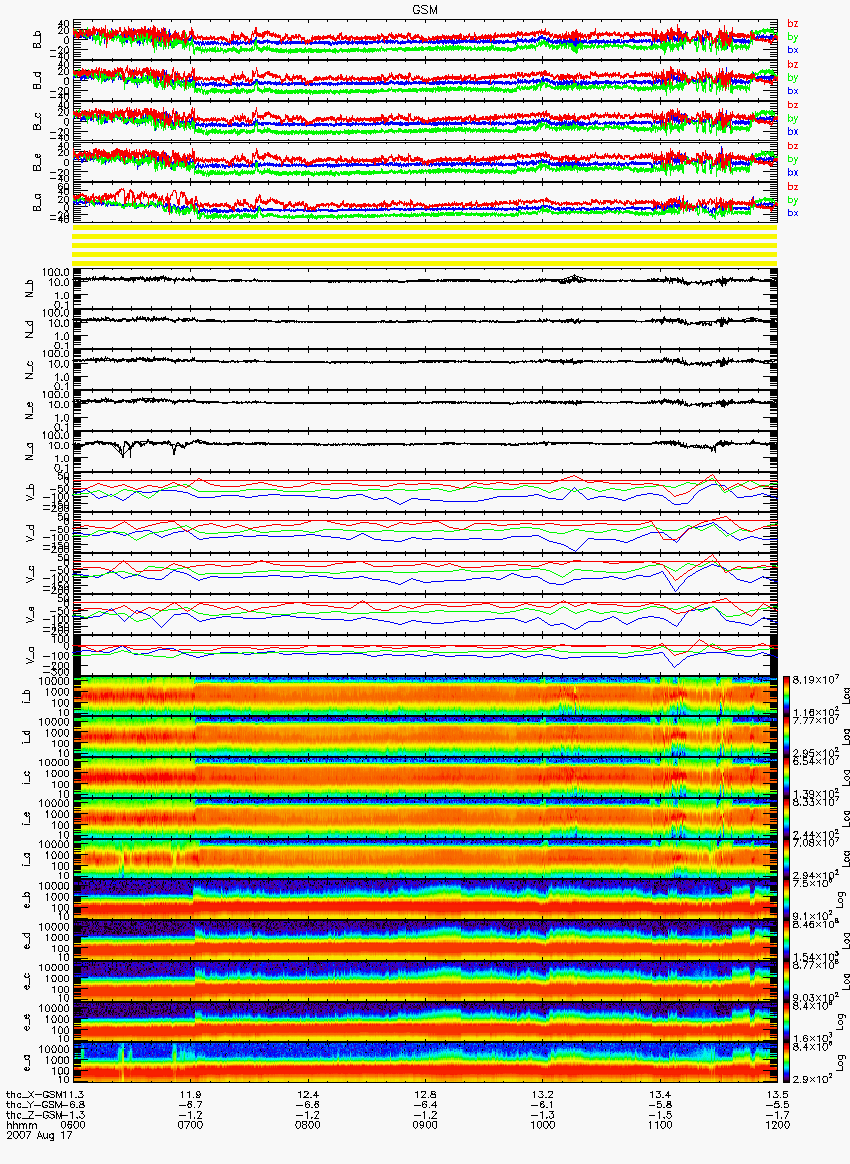Click the i_d ion spectrogram label
Viewport: 850px width, 1164px height.
point(25,737)
